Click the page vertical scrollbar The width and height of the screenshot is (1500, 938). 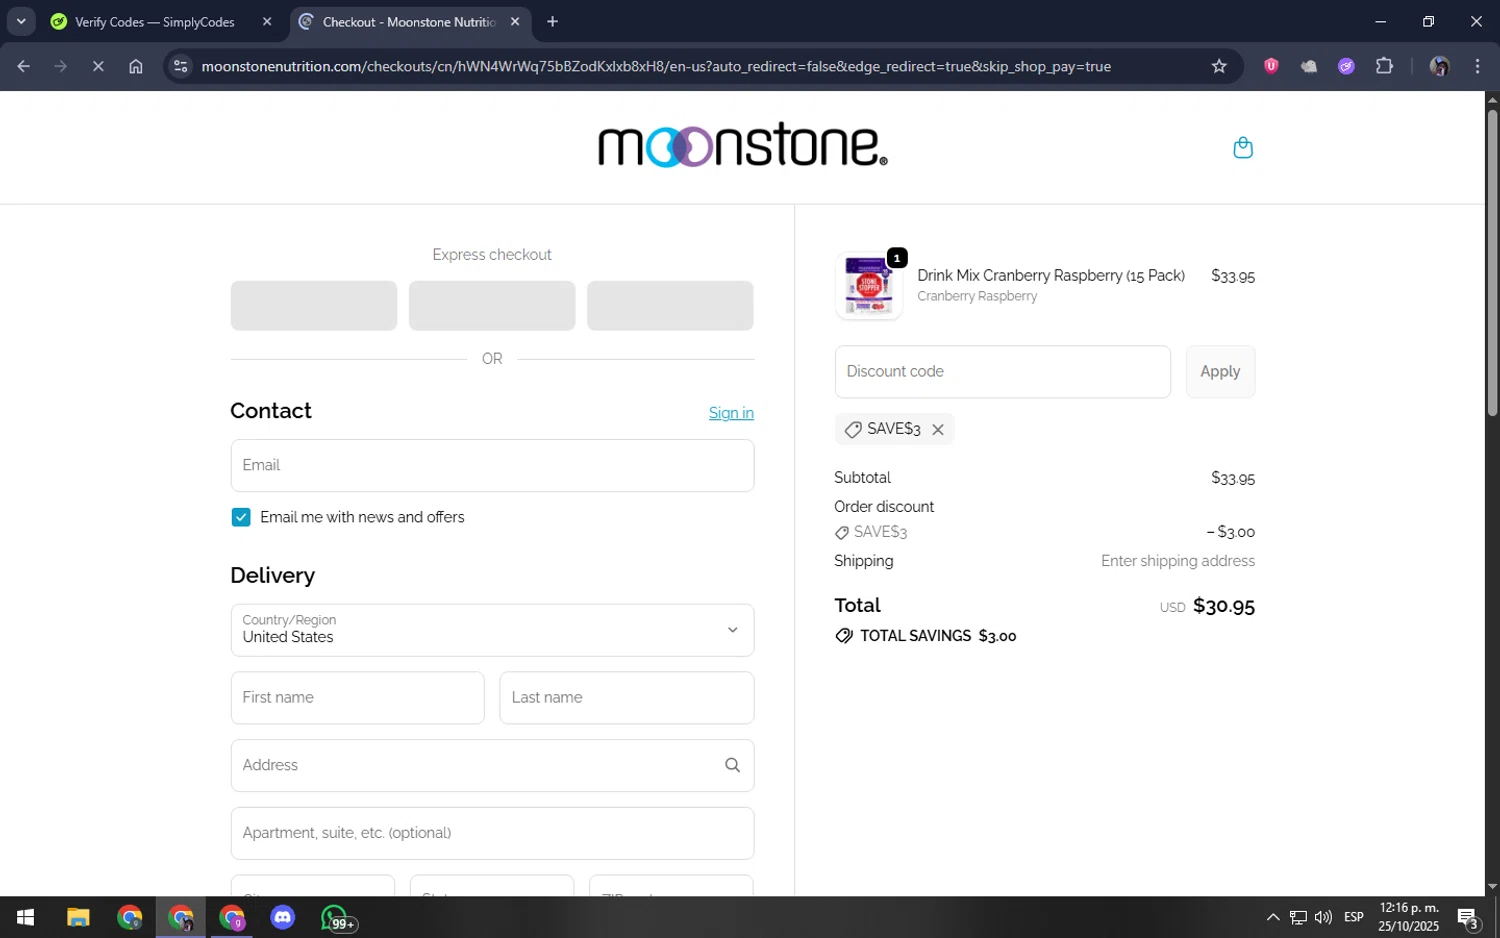point(1492,262)
